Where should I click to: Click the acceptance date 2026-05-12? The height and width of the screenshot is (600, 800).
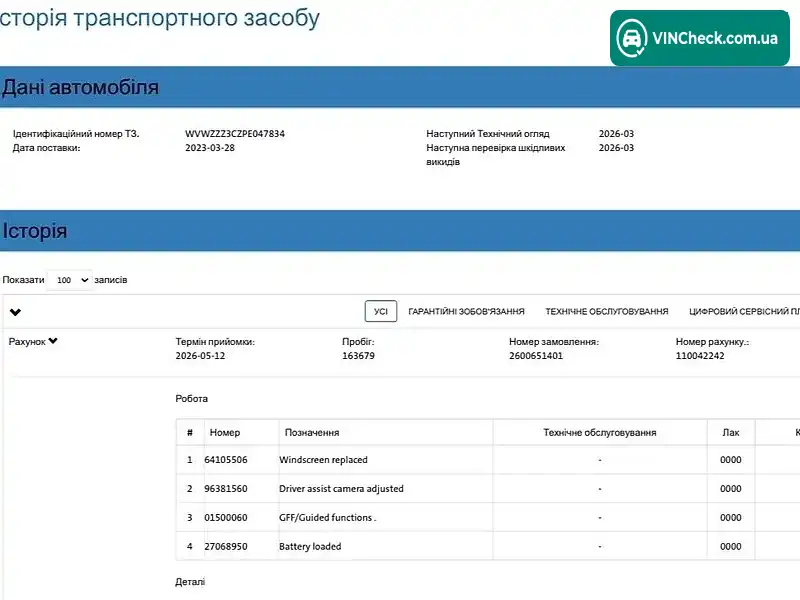pyautogui.click(x=200, y=356)
